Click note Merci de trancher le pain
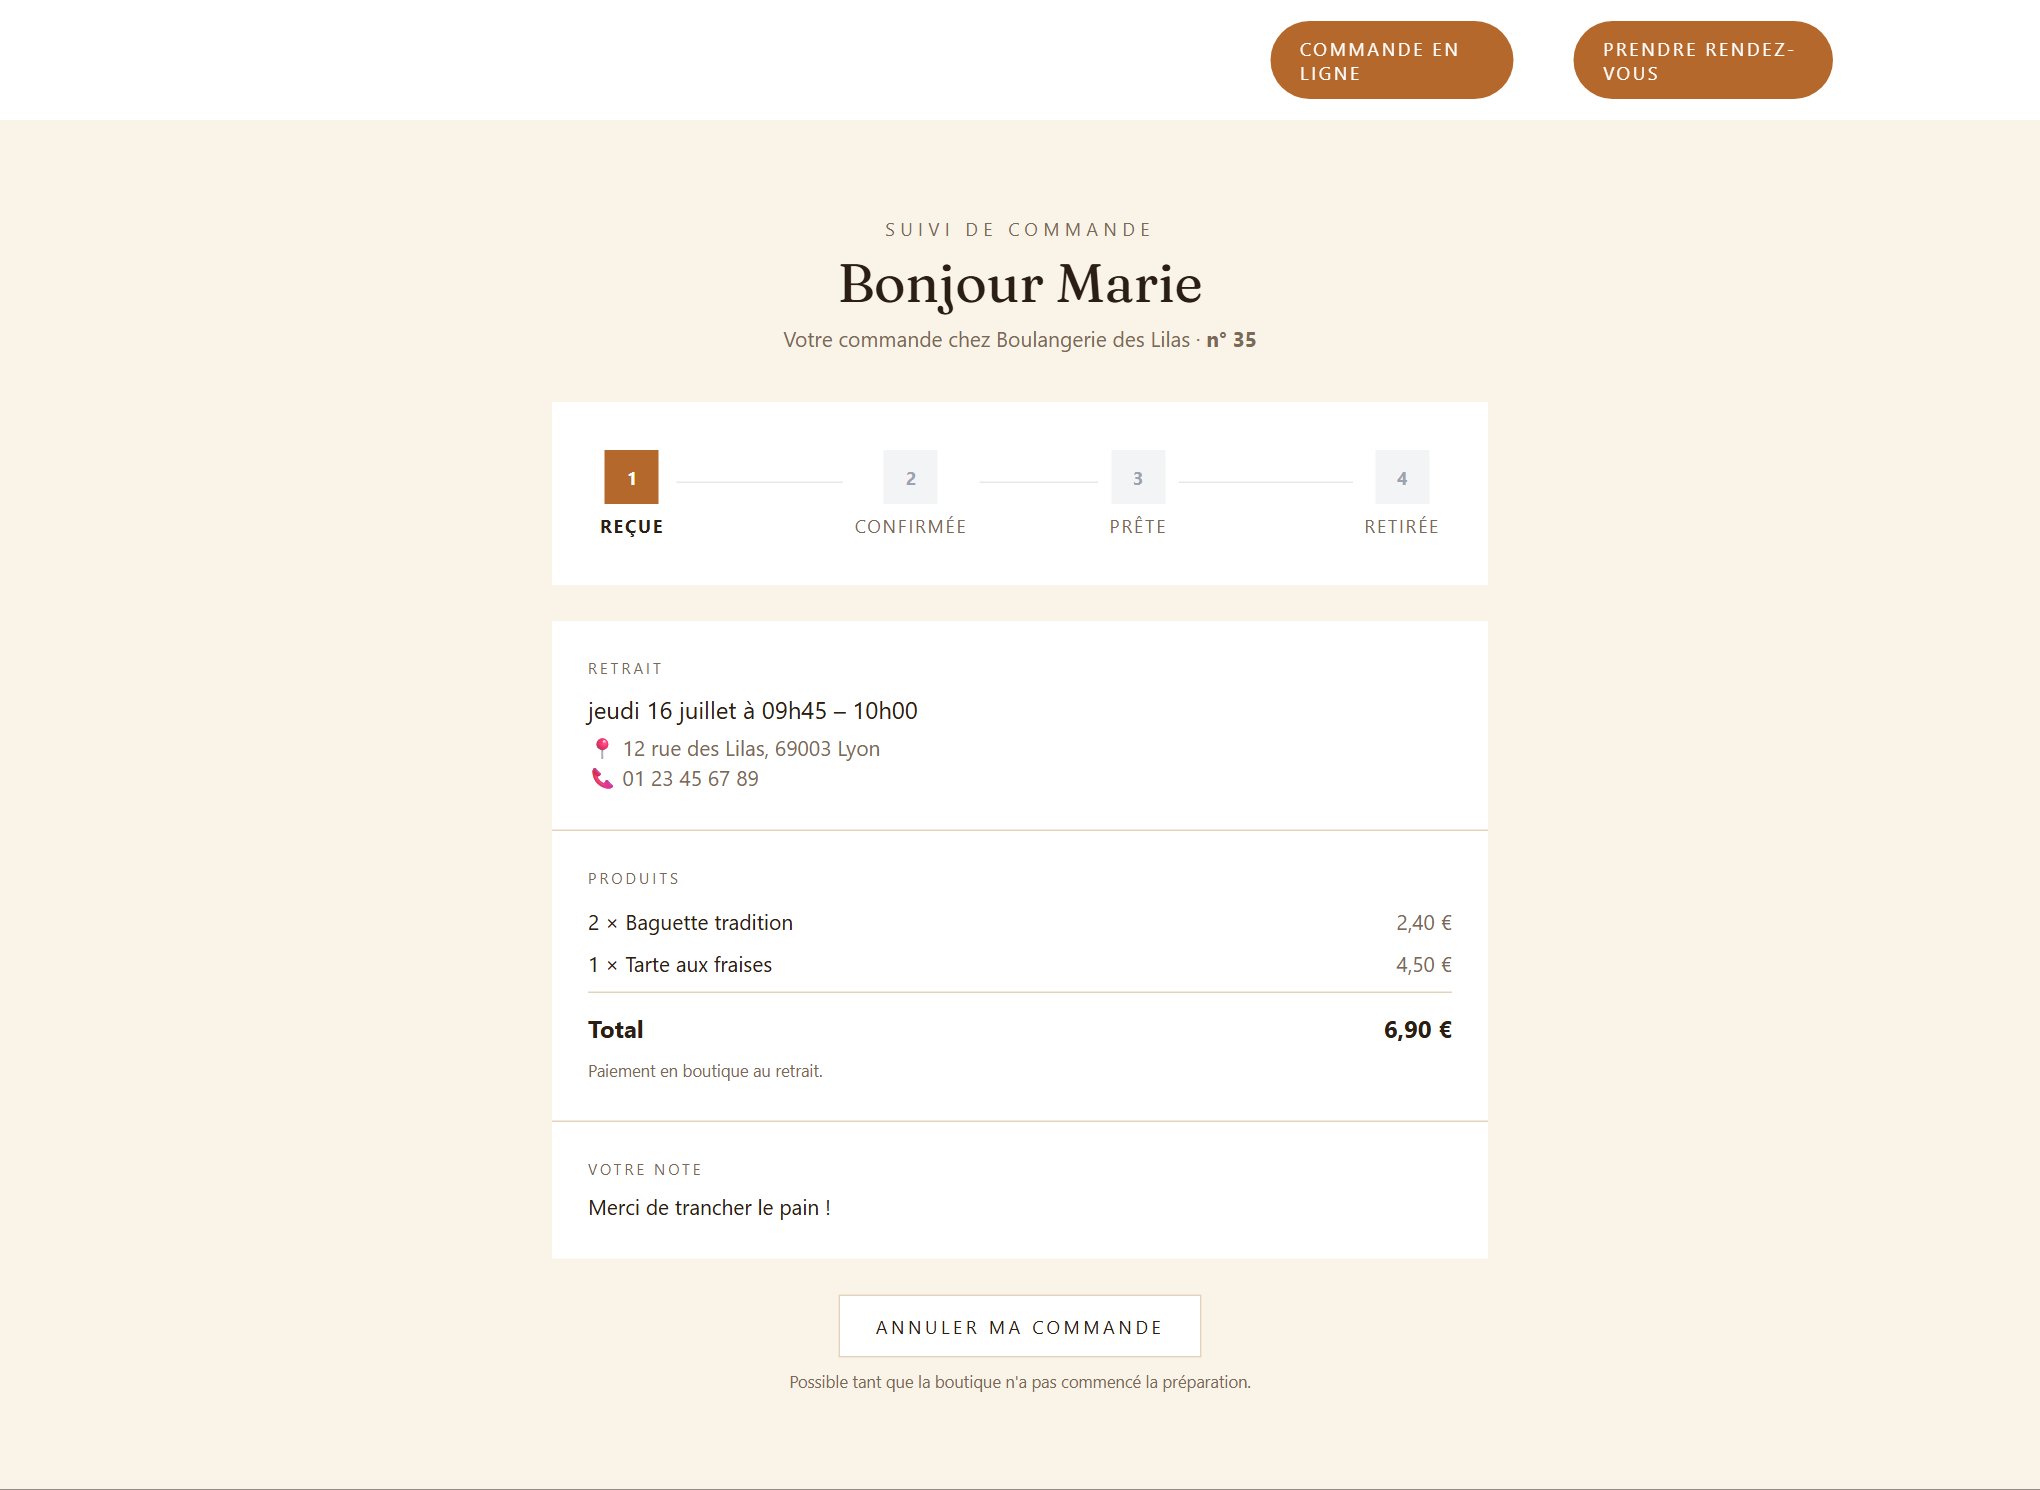2040x1490 pixels. point(709,1208)
